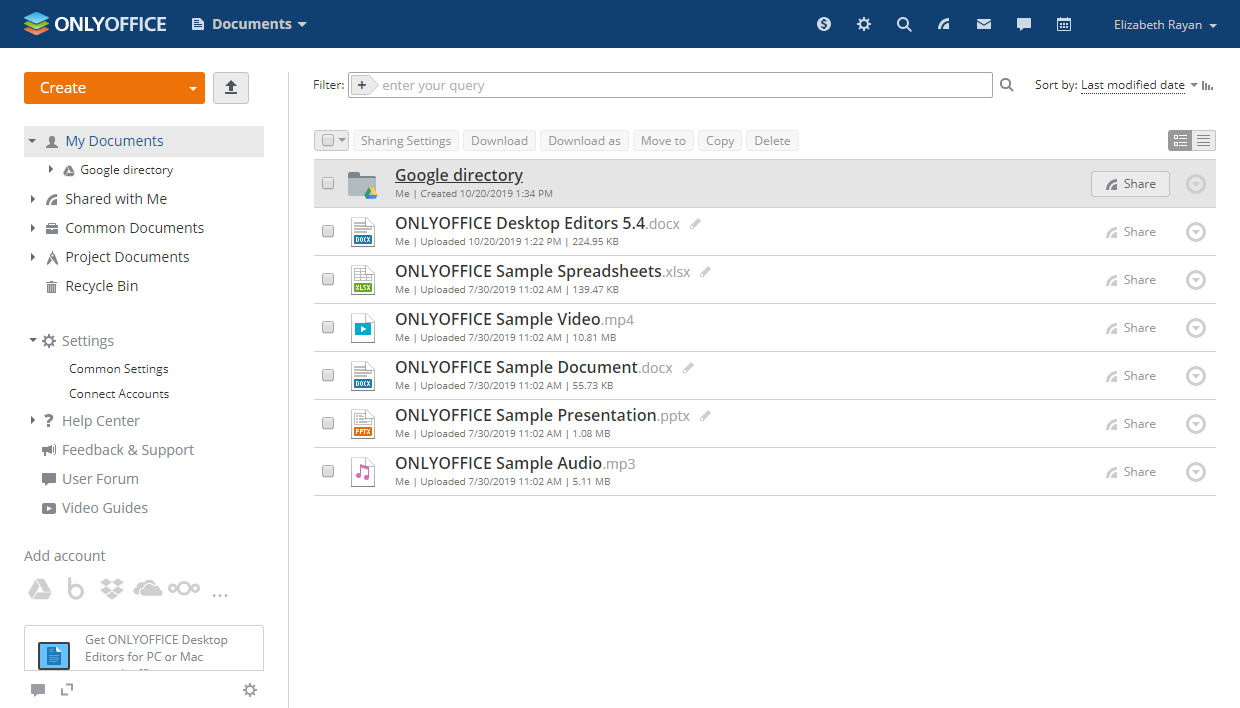Image resolution: width=1240 pixels, height=708 pixels.
Task: Click the ONLYOFFICE logo
Action: tap(95, 24)
